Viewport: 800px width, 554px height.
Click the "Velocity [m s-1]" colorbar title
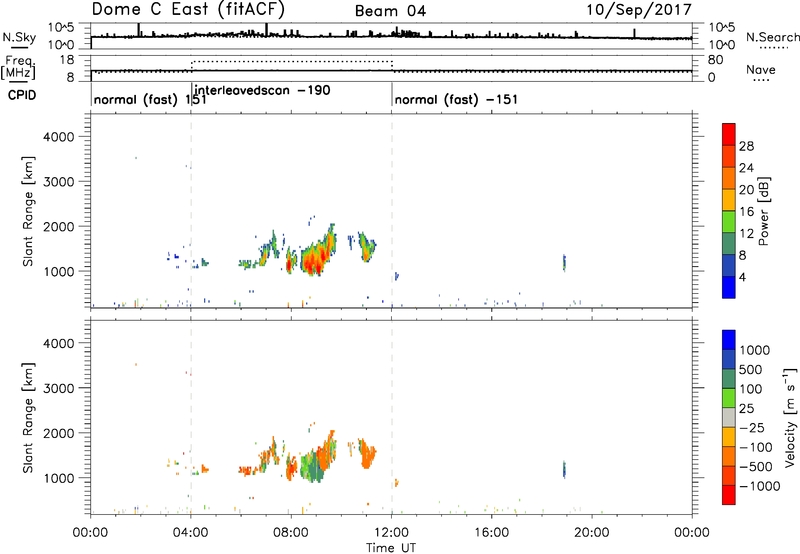[790, 417]
